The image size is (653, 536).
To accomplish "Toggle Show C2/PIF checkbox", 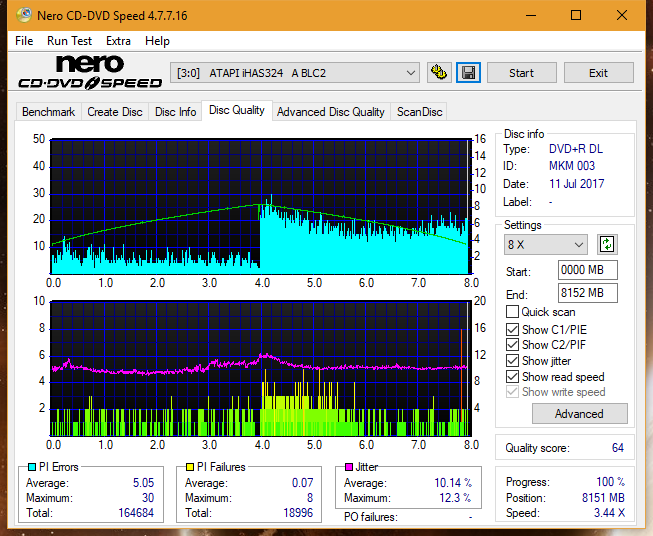I will pyautogui.click(x=512, y=344).
